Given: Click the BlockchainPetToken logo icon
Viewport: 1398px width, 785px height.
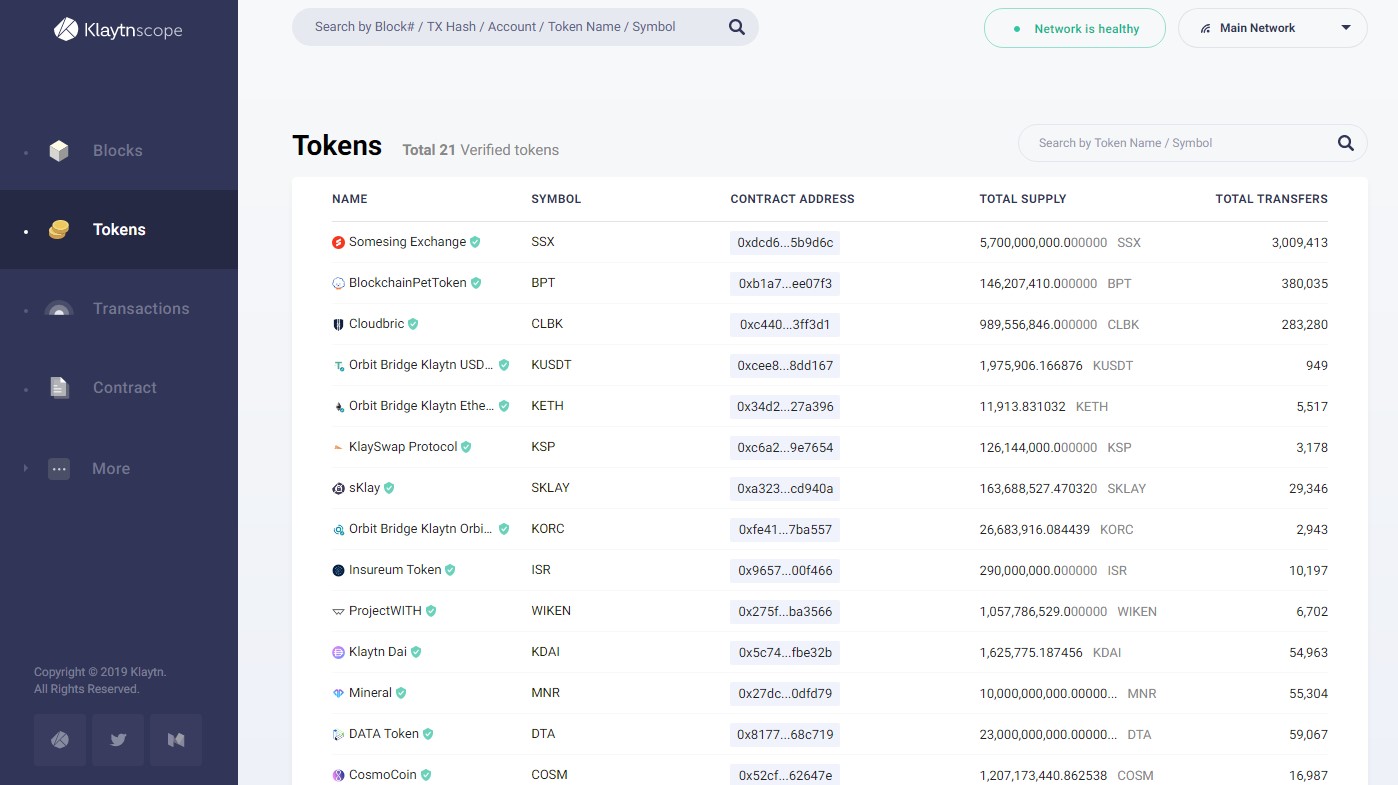Looking at the screenshot, I should pyautogui.click(x=338, y=283).
